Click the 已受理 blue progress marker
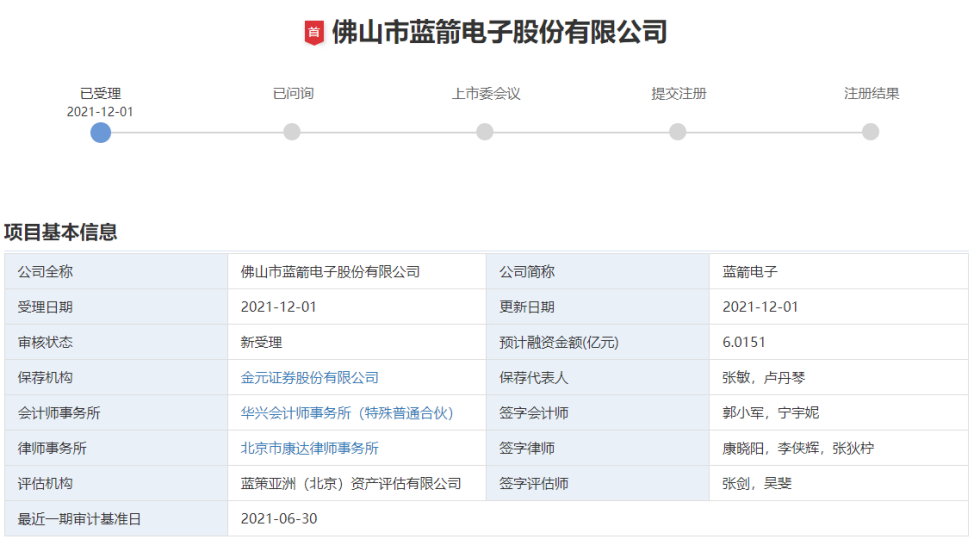Image resolution: width=974 pixels, height=539 pixels. [101, 132]
